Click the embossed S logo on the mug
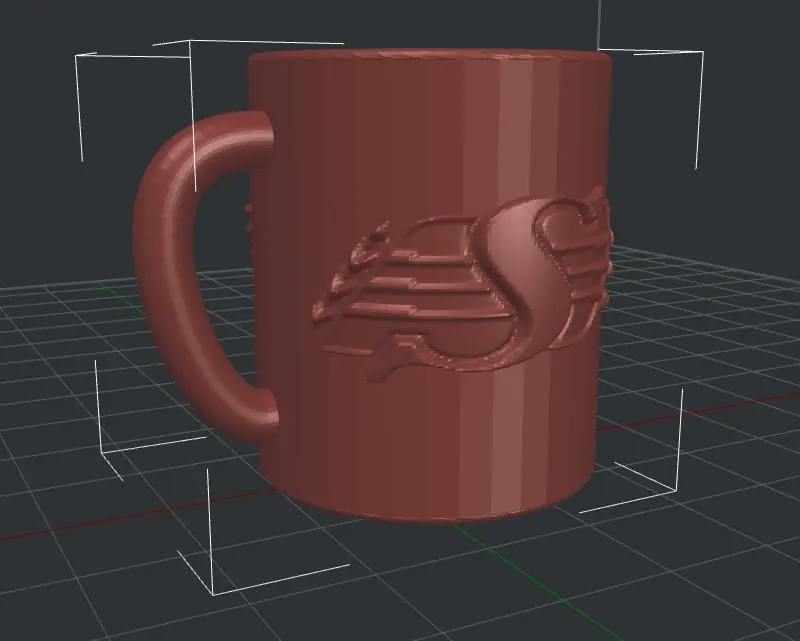Screen dimensions: 800x641 [462, 286]
